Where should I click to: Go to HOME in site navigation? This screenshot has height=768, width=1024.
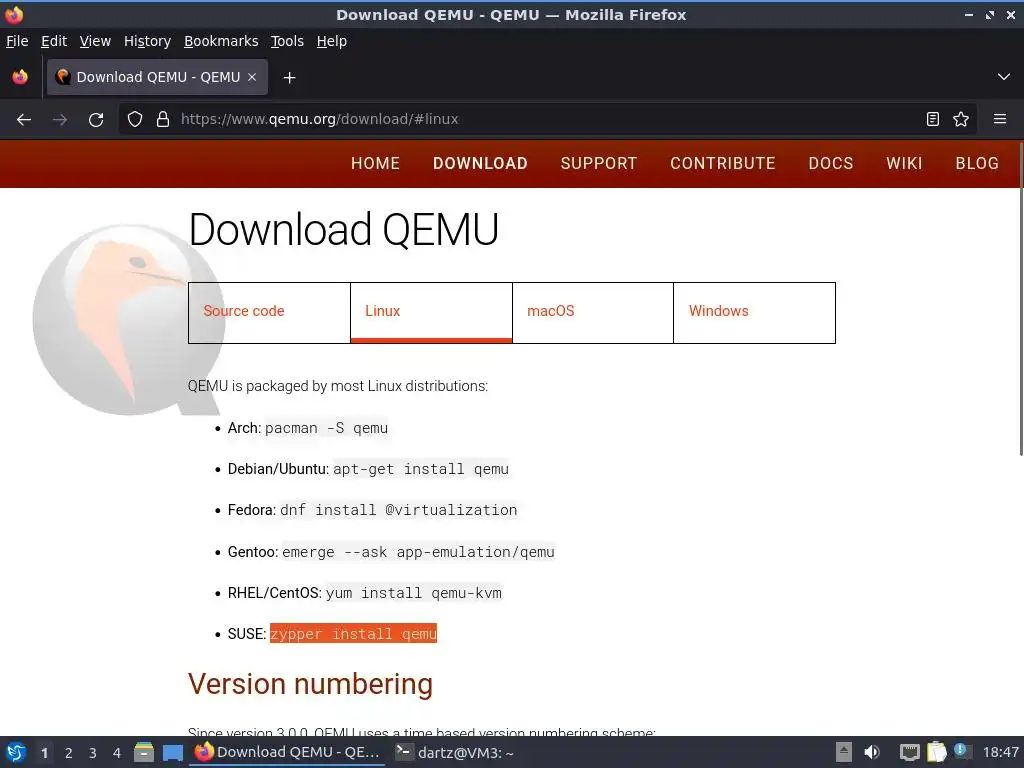point(376,163)
